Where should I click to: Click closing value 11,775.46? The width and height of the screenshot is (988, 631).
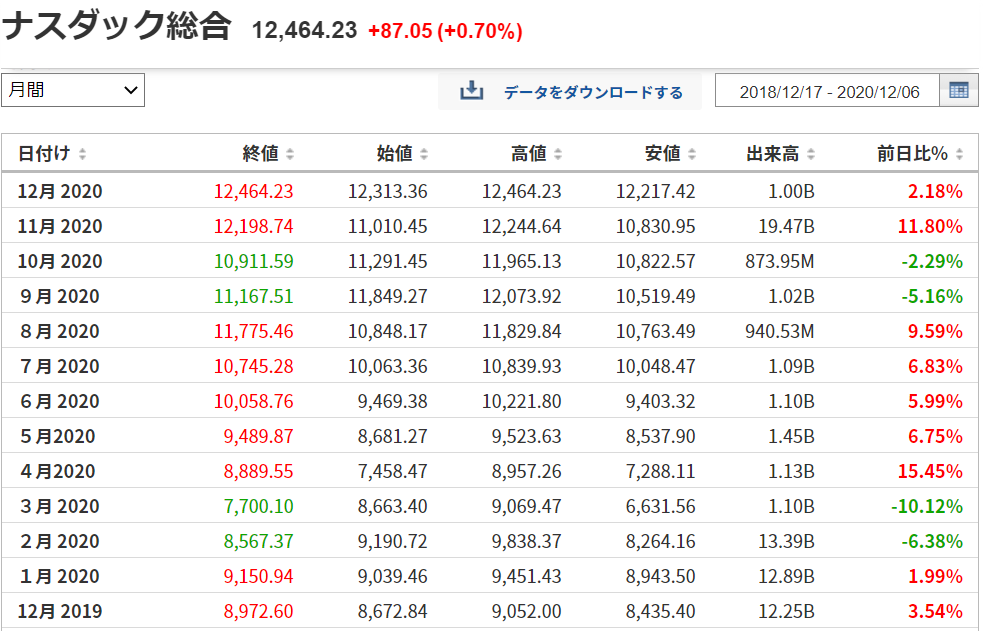253,331
